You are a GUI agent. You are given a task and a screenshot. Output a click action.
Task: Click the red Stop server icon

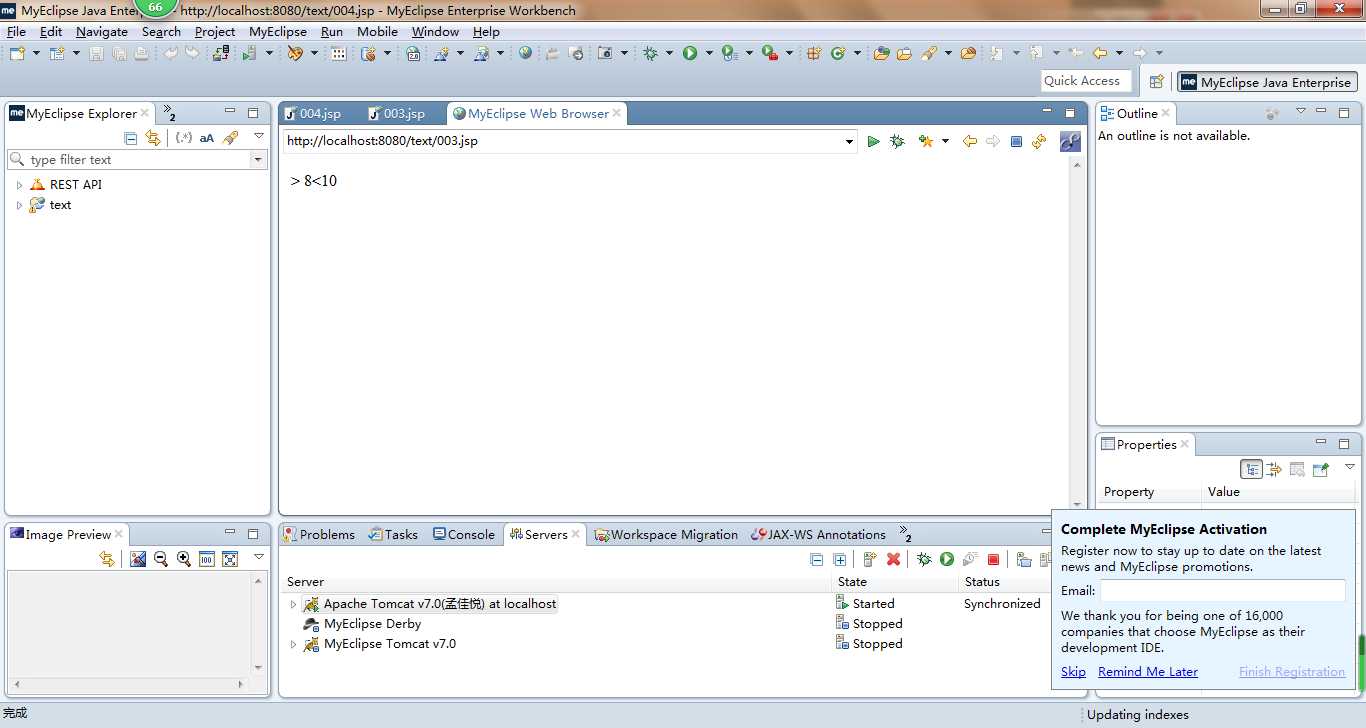[993, 560]
